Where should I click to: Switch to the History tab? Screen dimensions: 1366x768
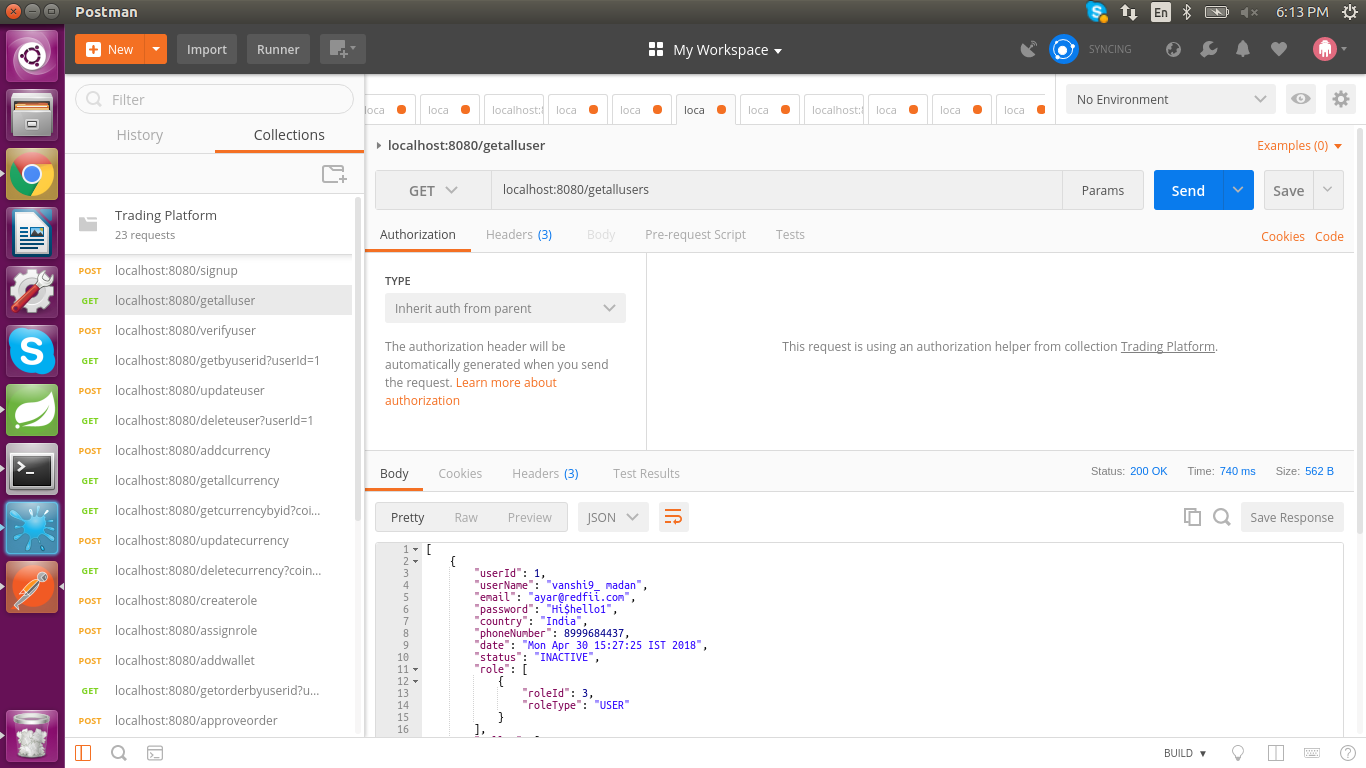tap(140, 135)
